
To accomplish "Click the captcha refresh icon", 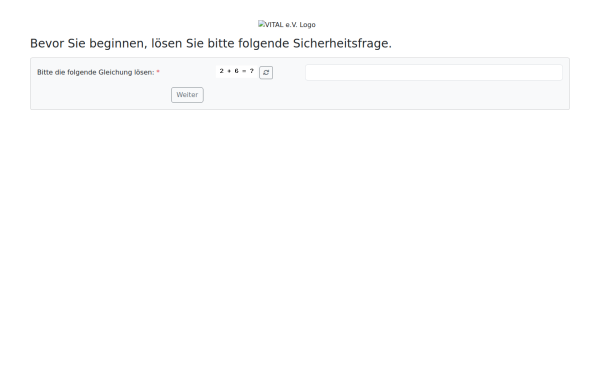I will coord(266,72).
